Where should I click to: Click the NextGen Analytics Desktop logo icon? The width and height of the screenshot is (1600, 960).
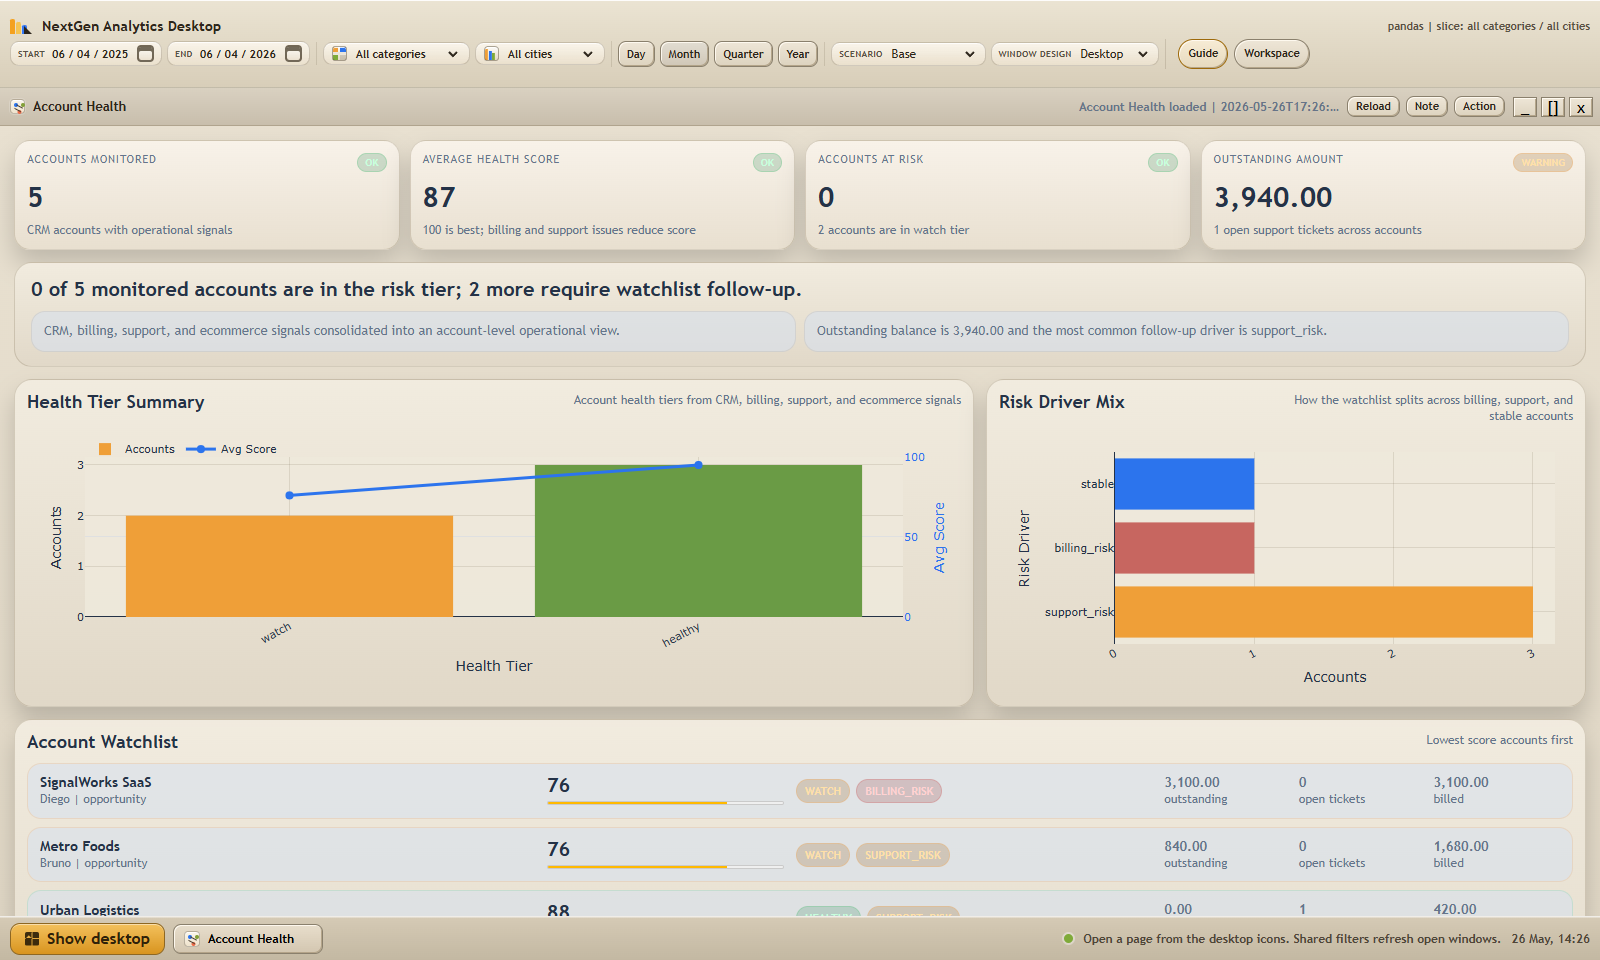pos(21,26)
